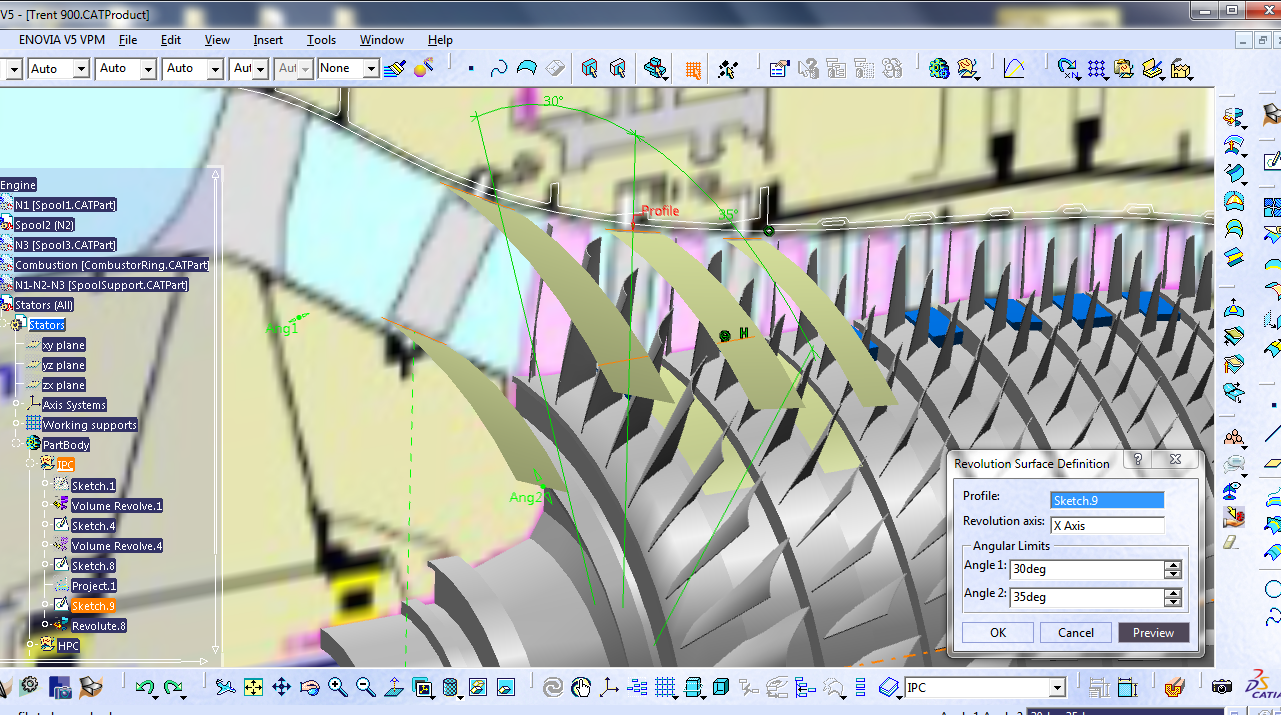Click the Capture camera icon
This screenshot has height=715, width=1281.
point(1221,687)
